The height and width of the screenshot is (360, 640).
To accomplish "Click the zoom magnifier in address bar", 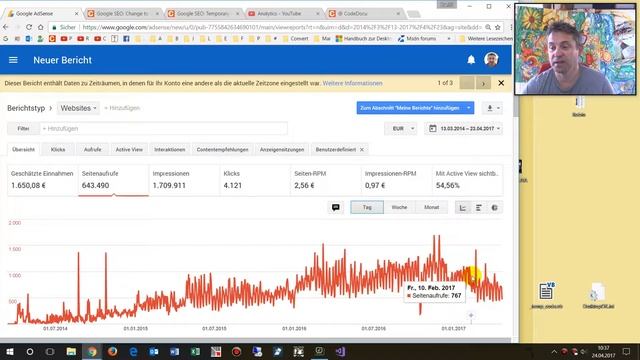I will coord(488,27).
